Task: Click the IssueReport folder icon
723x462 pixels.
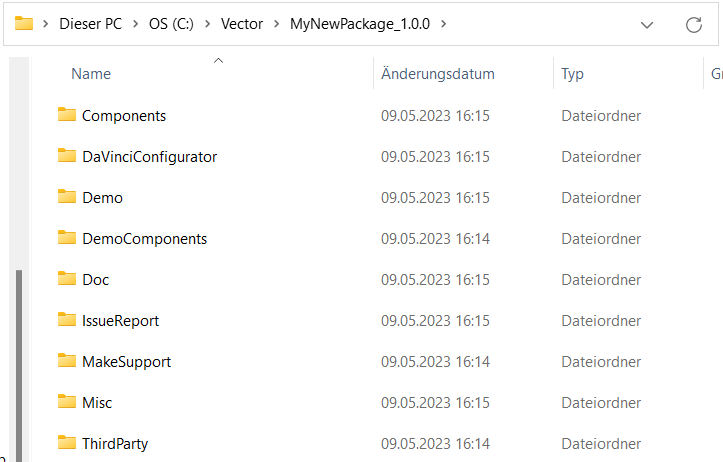Action: (67, 320)
